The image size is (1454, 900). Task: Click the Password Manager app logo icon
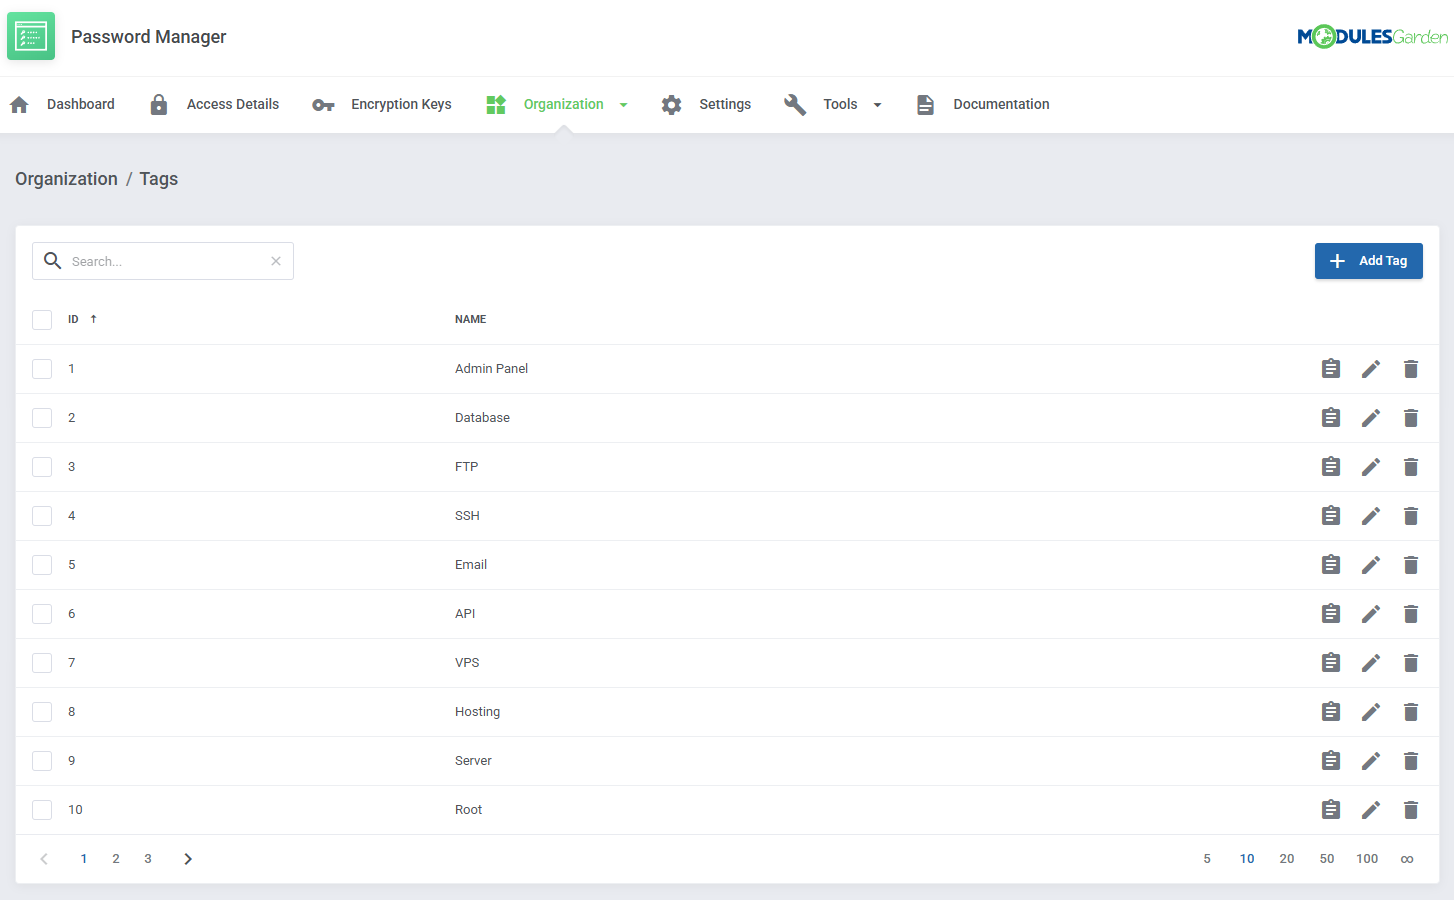point(31,36)
